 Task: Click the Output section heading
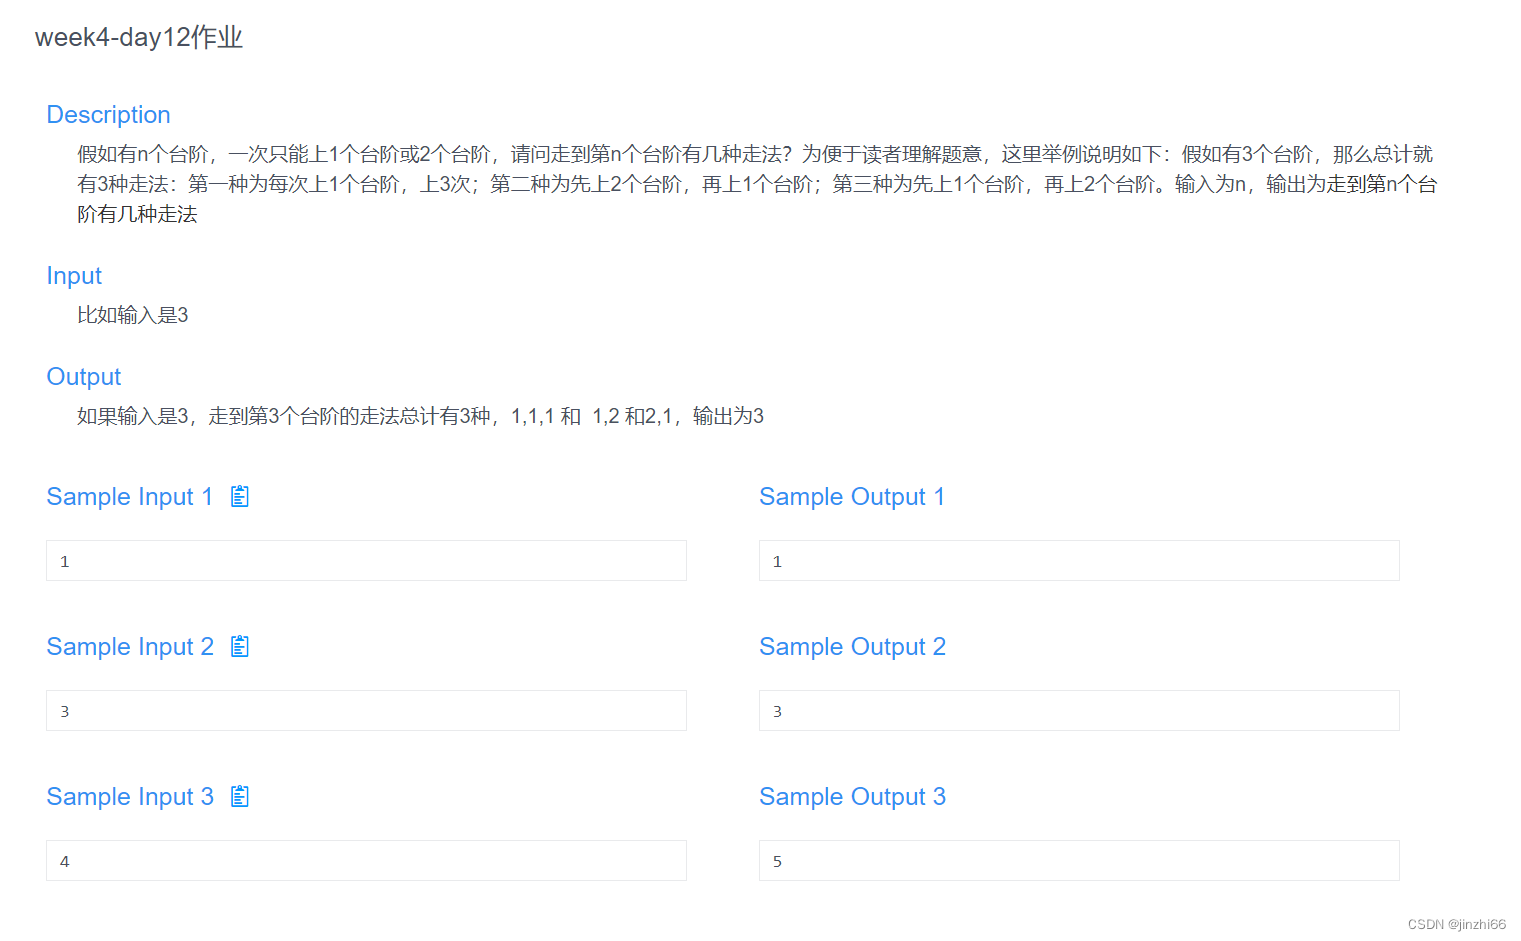(x=84, y=377)
